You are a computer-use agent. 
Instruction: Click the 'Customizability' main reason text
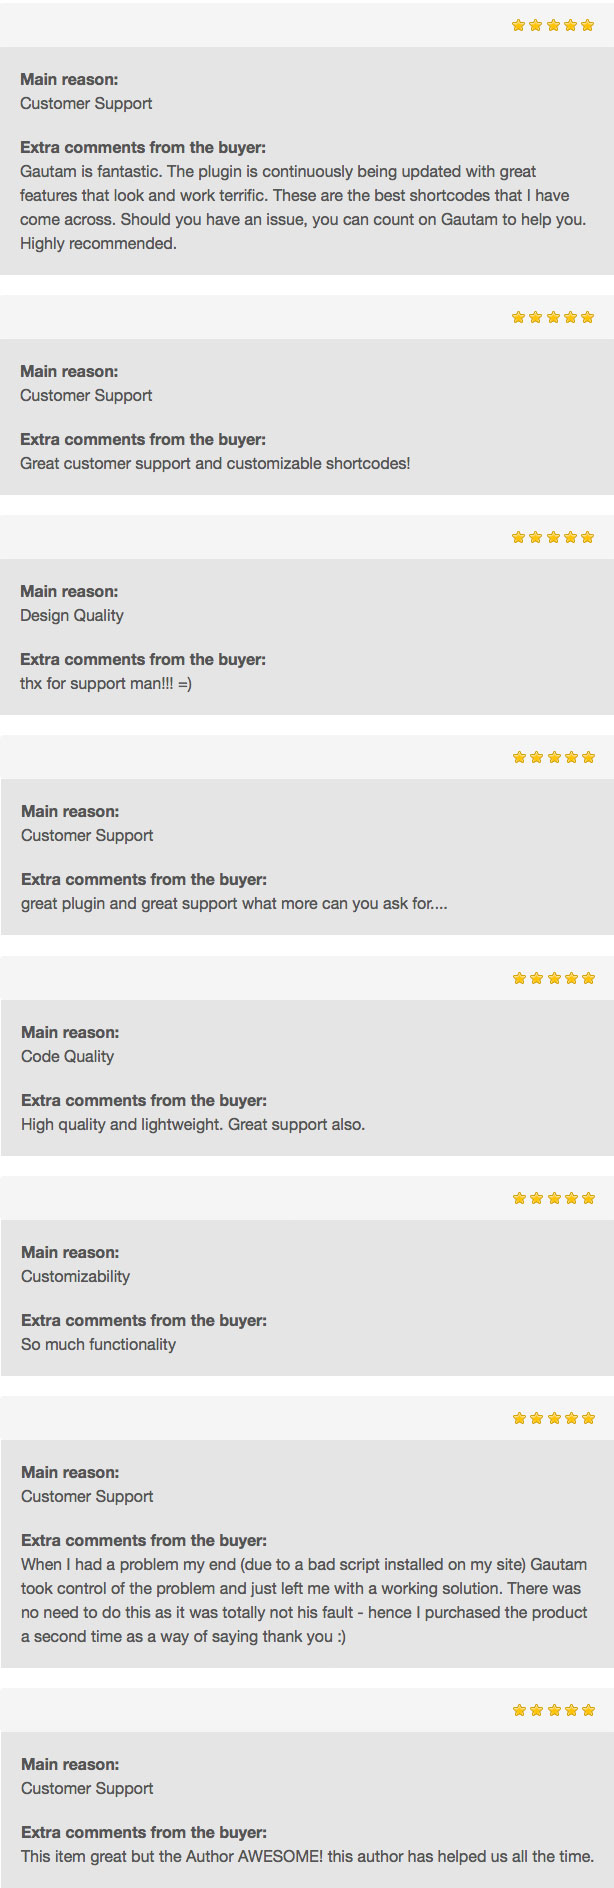pyautogui.click(x=76, y=1276)
